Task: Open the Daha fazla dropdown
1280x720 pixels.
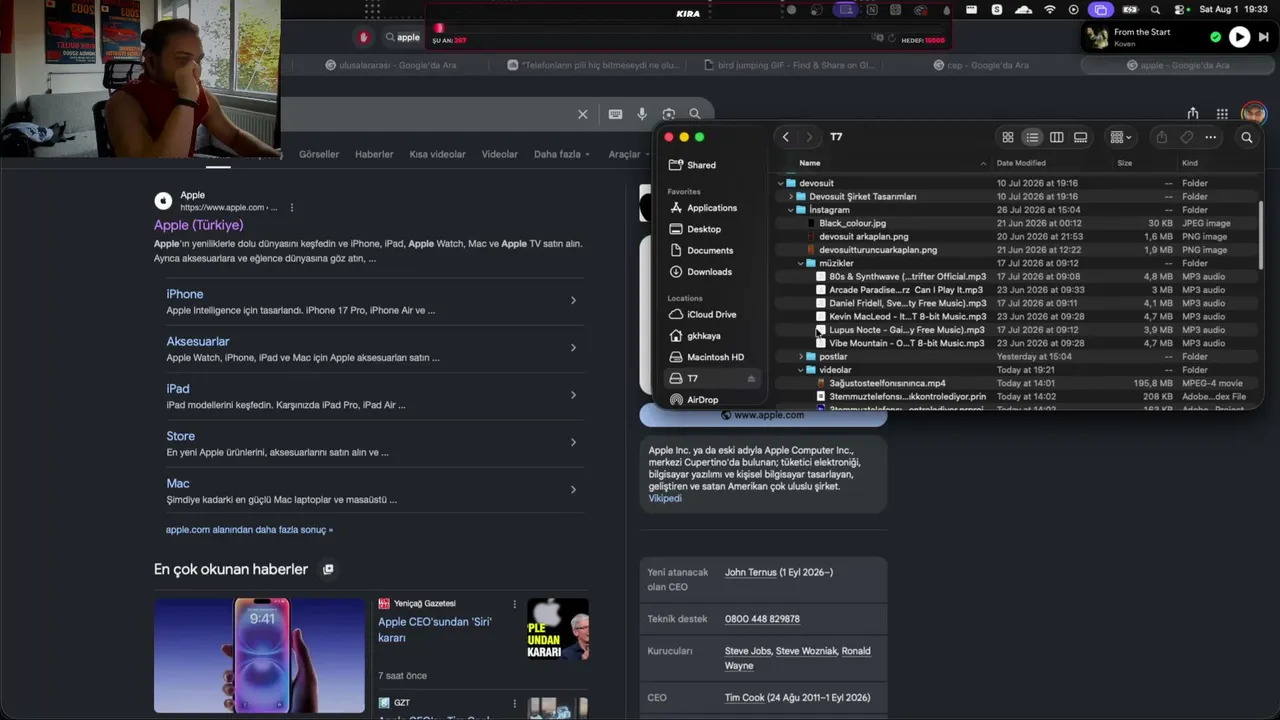Action: [x=562, y=155]
